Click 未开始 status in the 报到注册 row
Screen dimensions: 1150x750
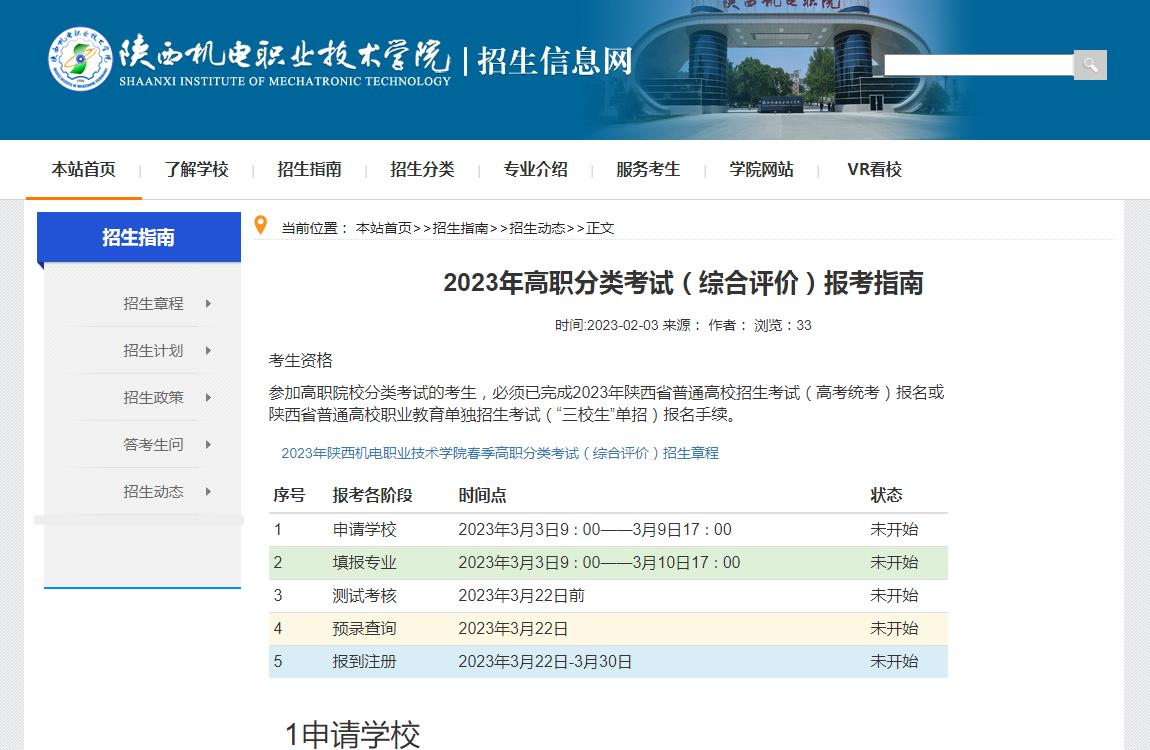pos(894,661)
